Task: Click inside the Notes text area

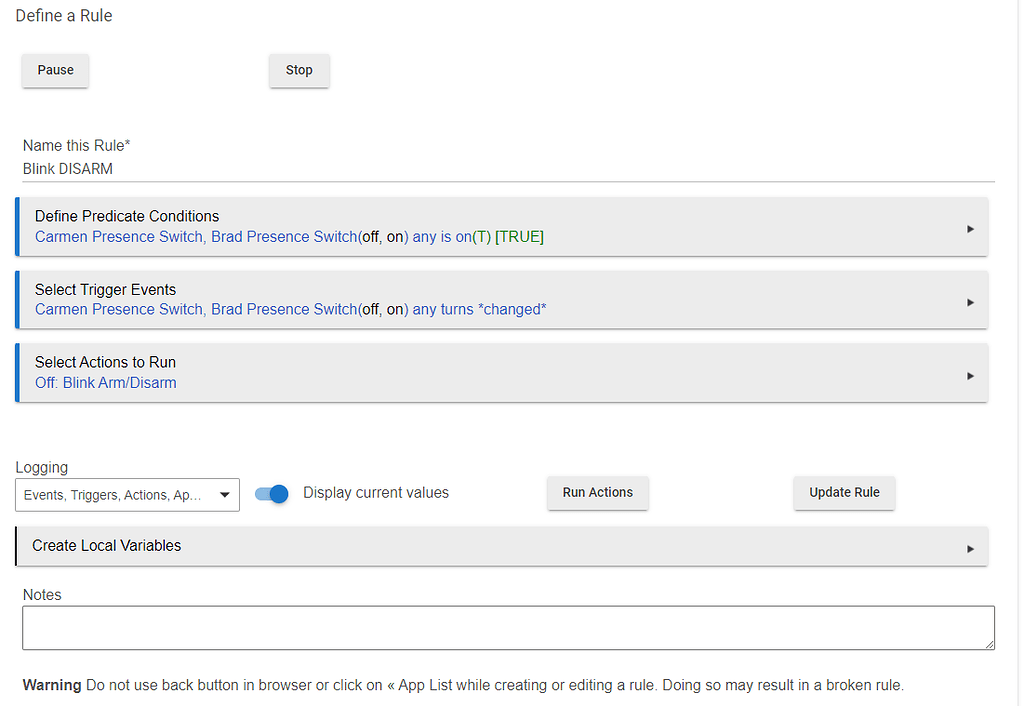Action: coord(508,627)
